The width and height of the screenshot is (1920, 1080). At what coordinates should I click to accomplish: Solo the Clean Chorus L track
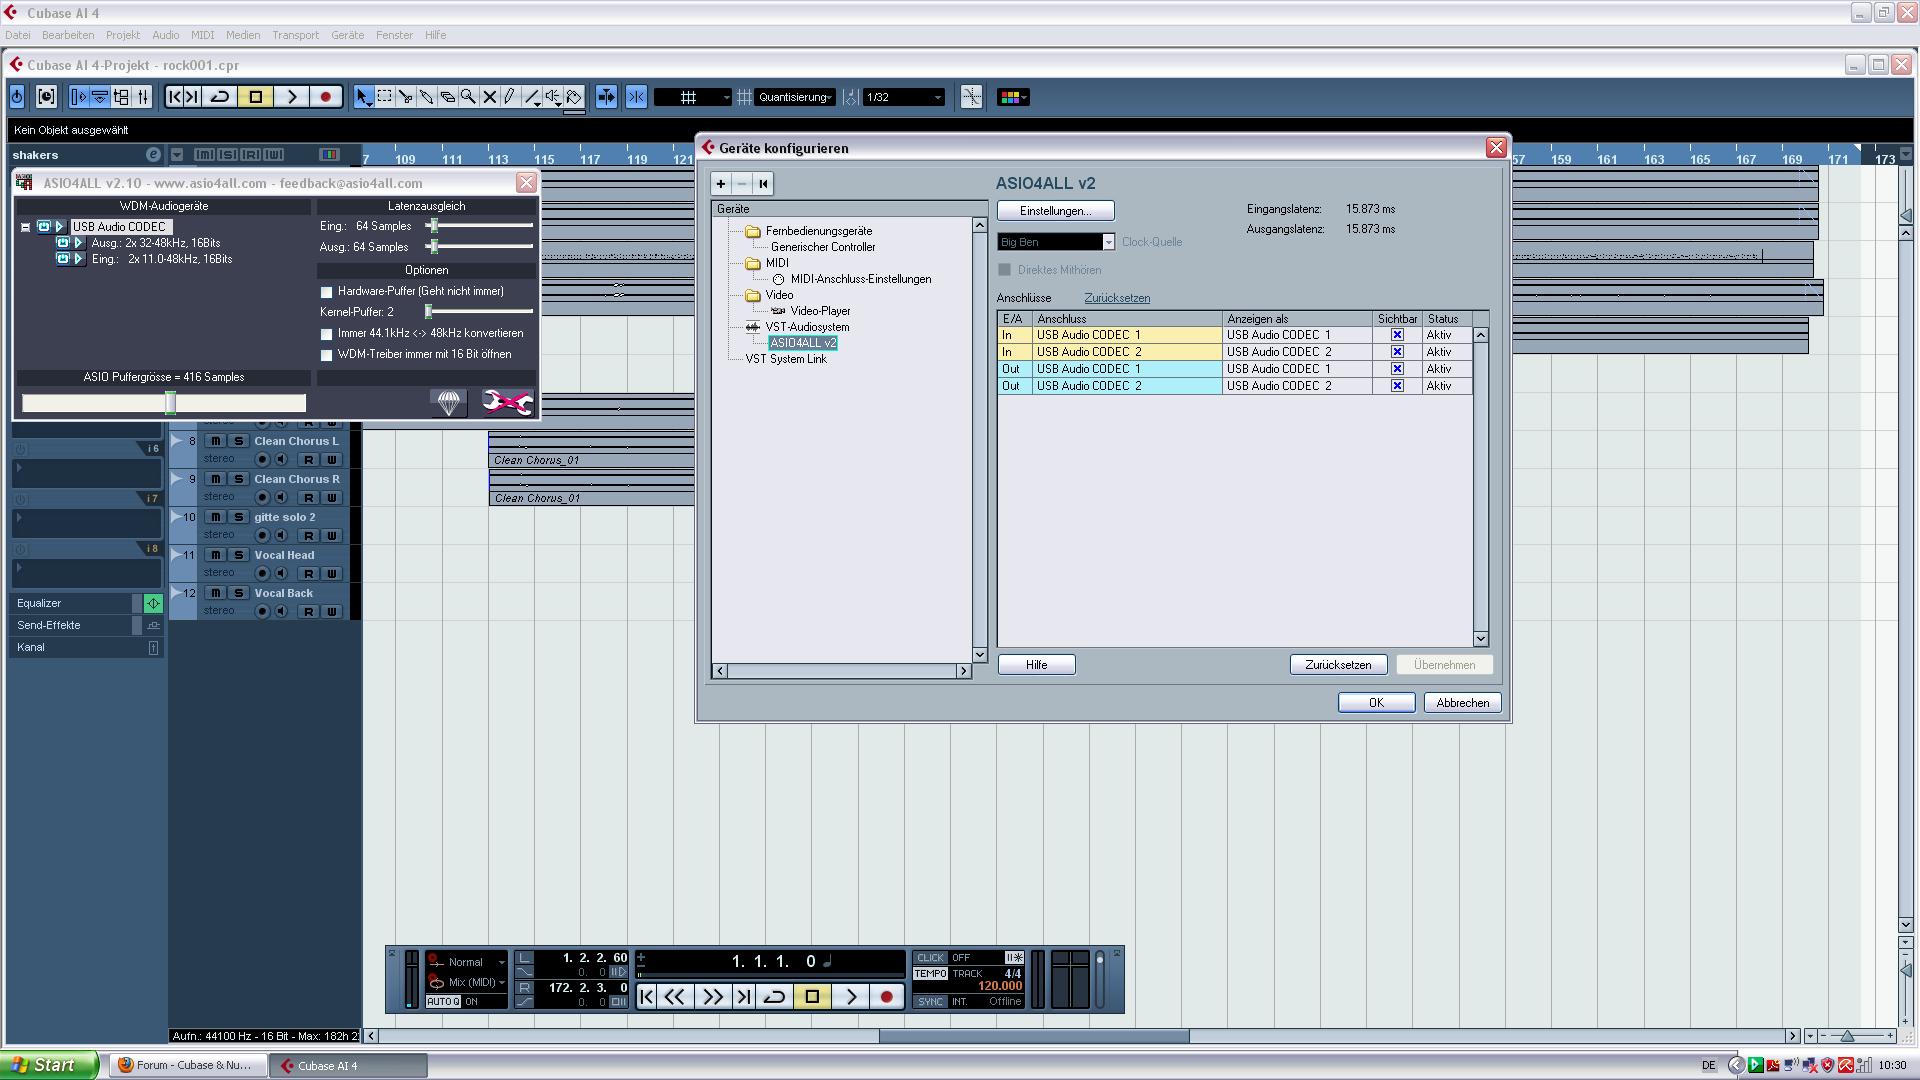[x=238, y=441]
